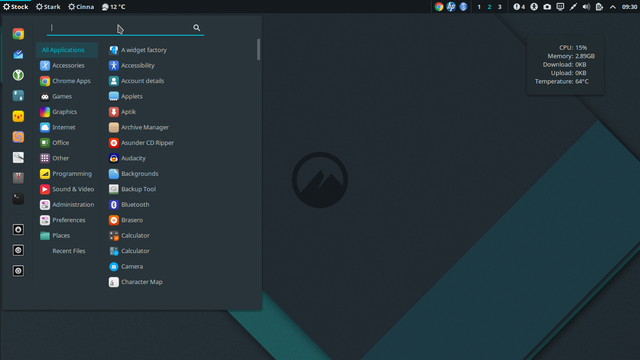Expand the hidden tray icons arrow

[613, 7]
